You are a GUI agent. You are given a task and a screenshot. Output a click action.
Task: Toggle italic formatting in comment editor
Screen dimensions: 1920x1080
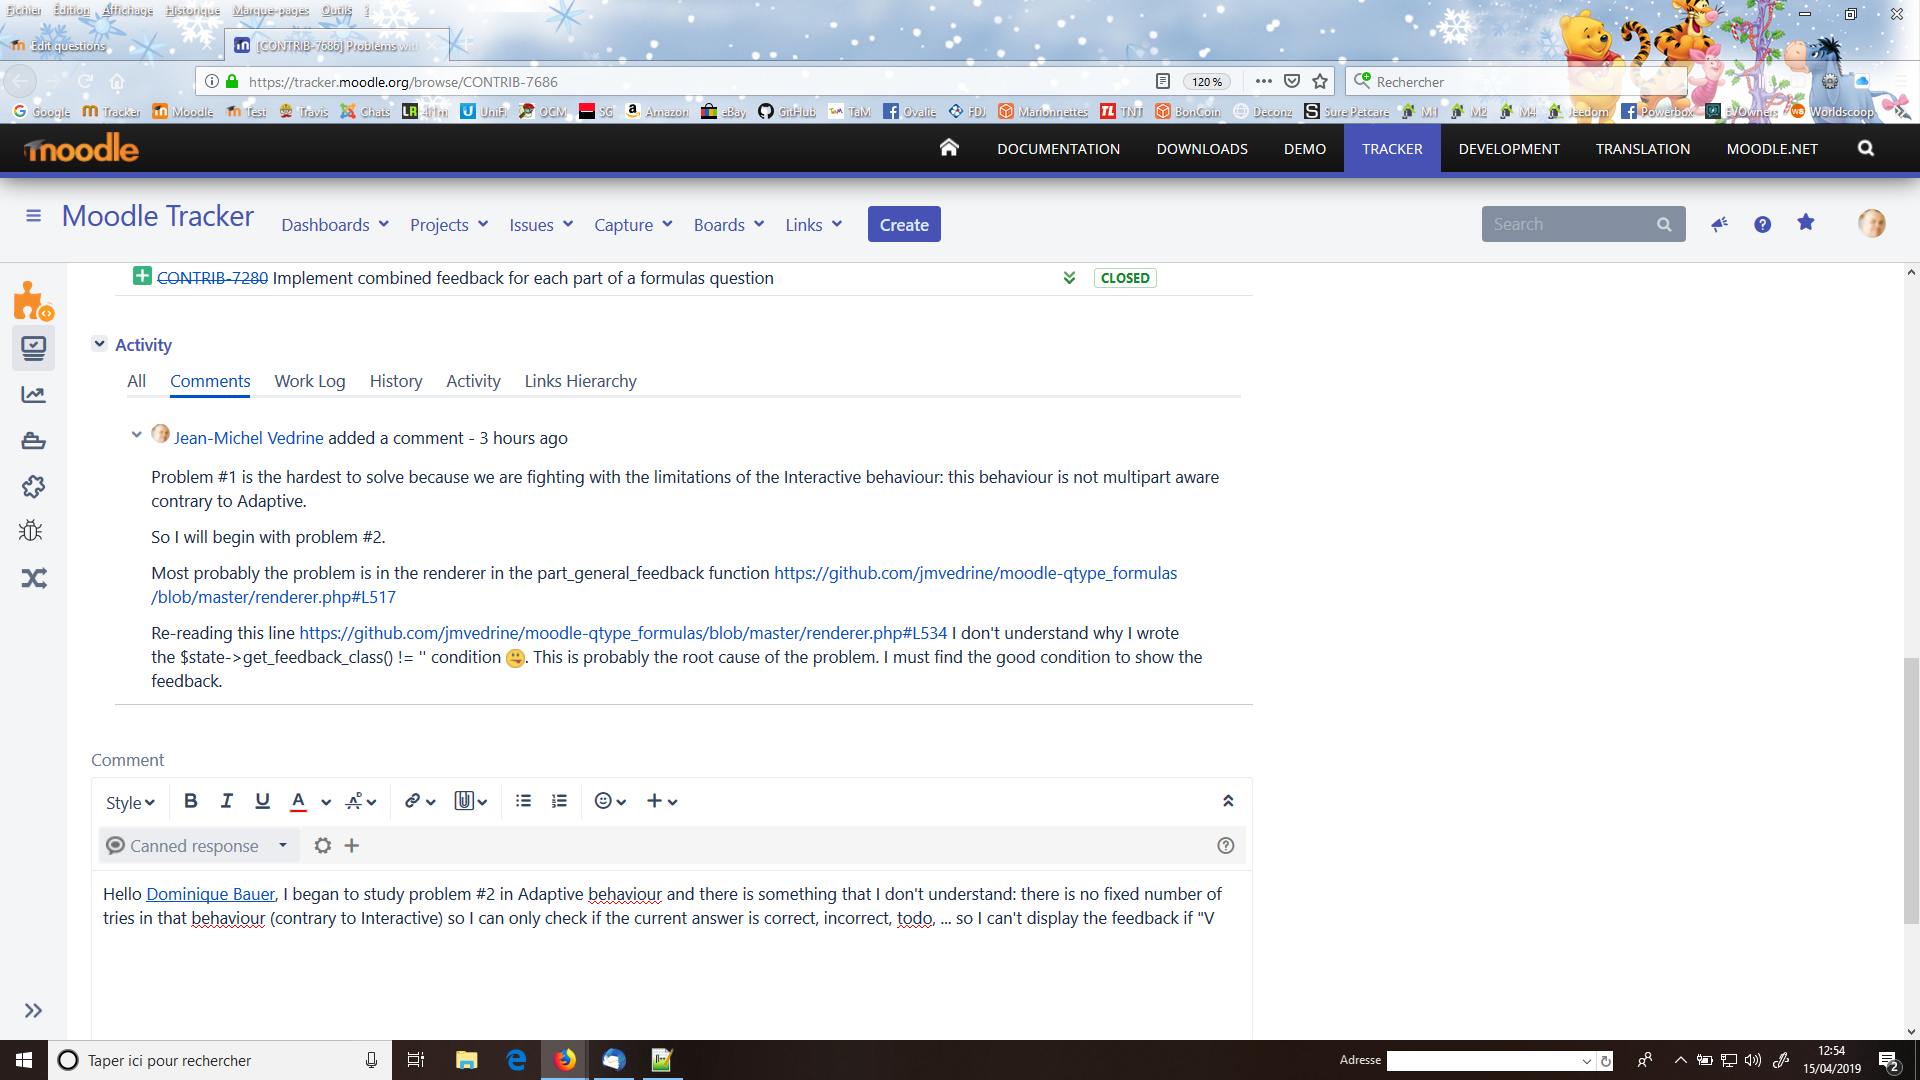(x=227, y=801)
